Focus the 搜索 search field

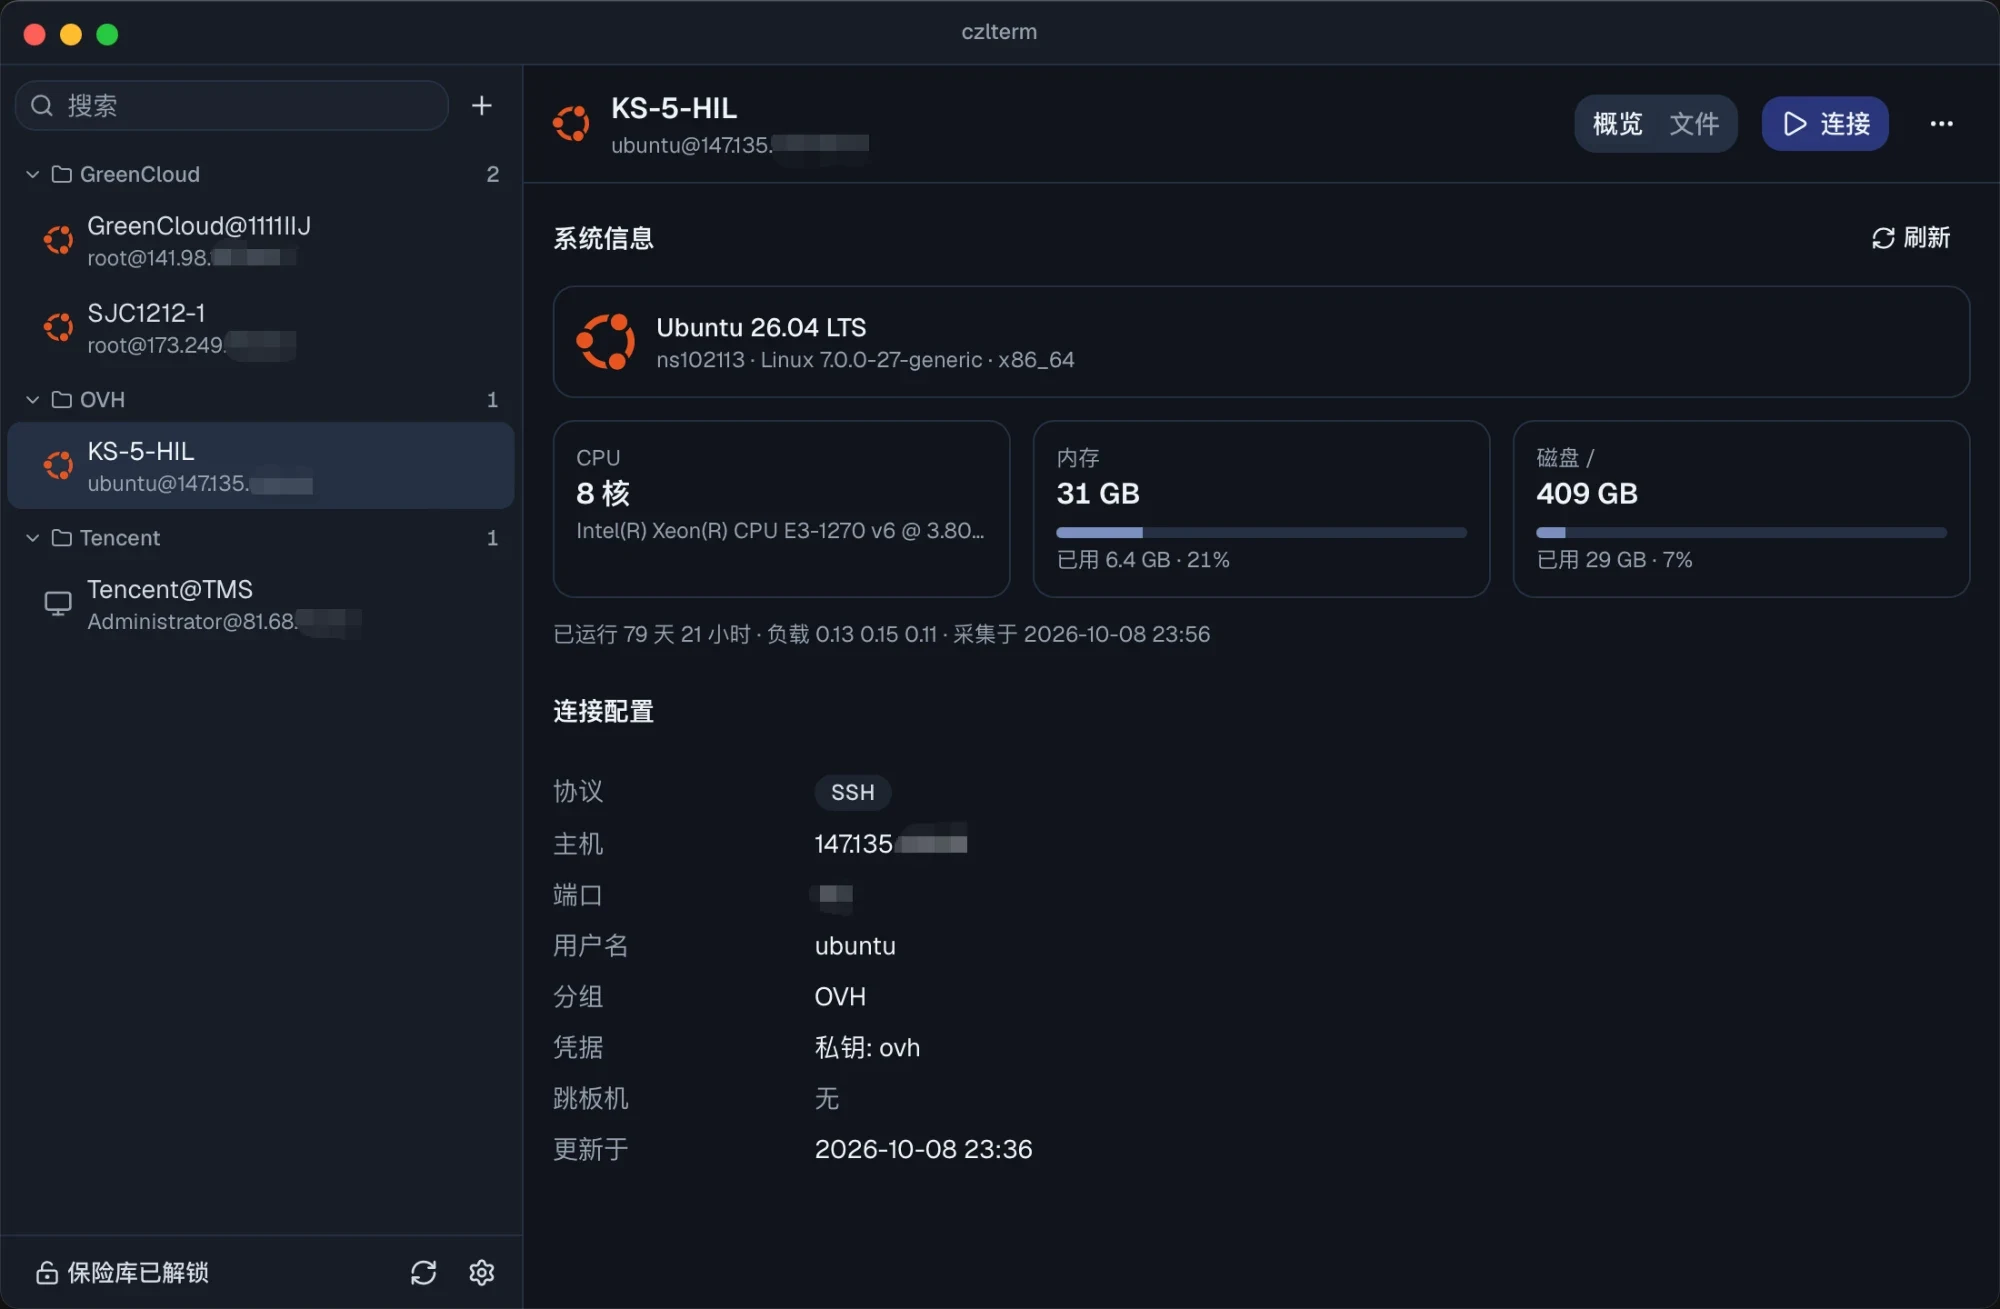click(x=232, y=106)
